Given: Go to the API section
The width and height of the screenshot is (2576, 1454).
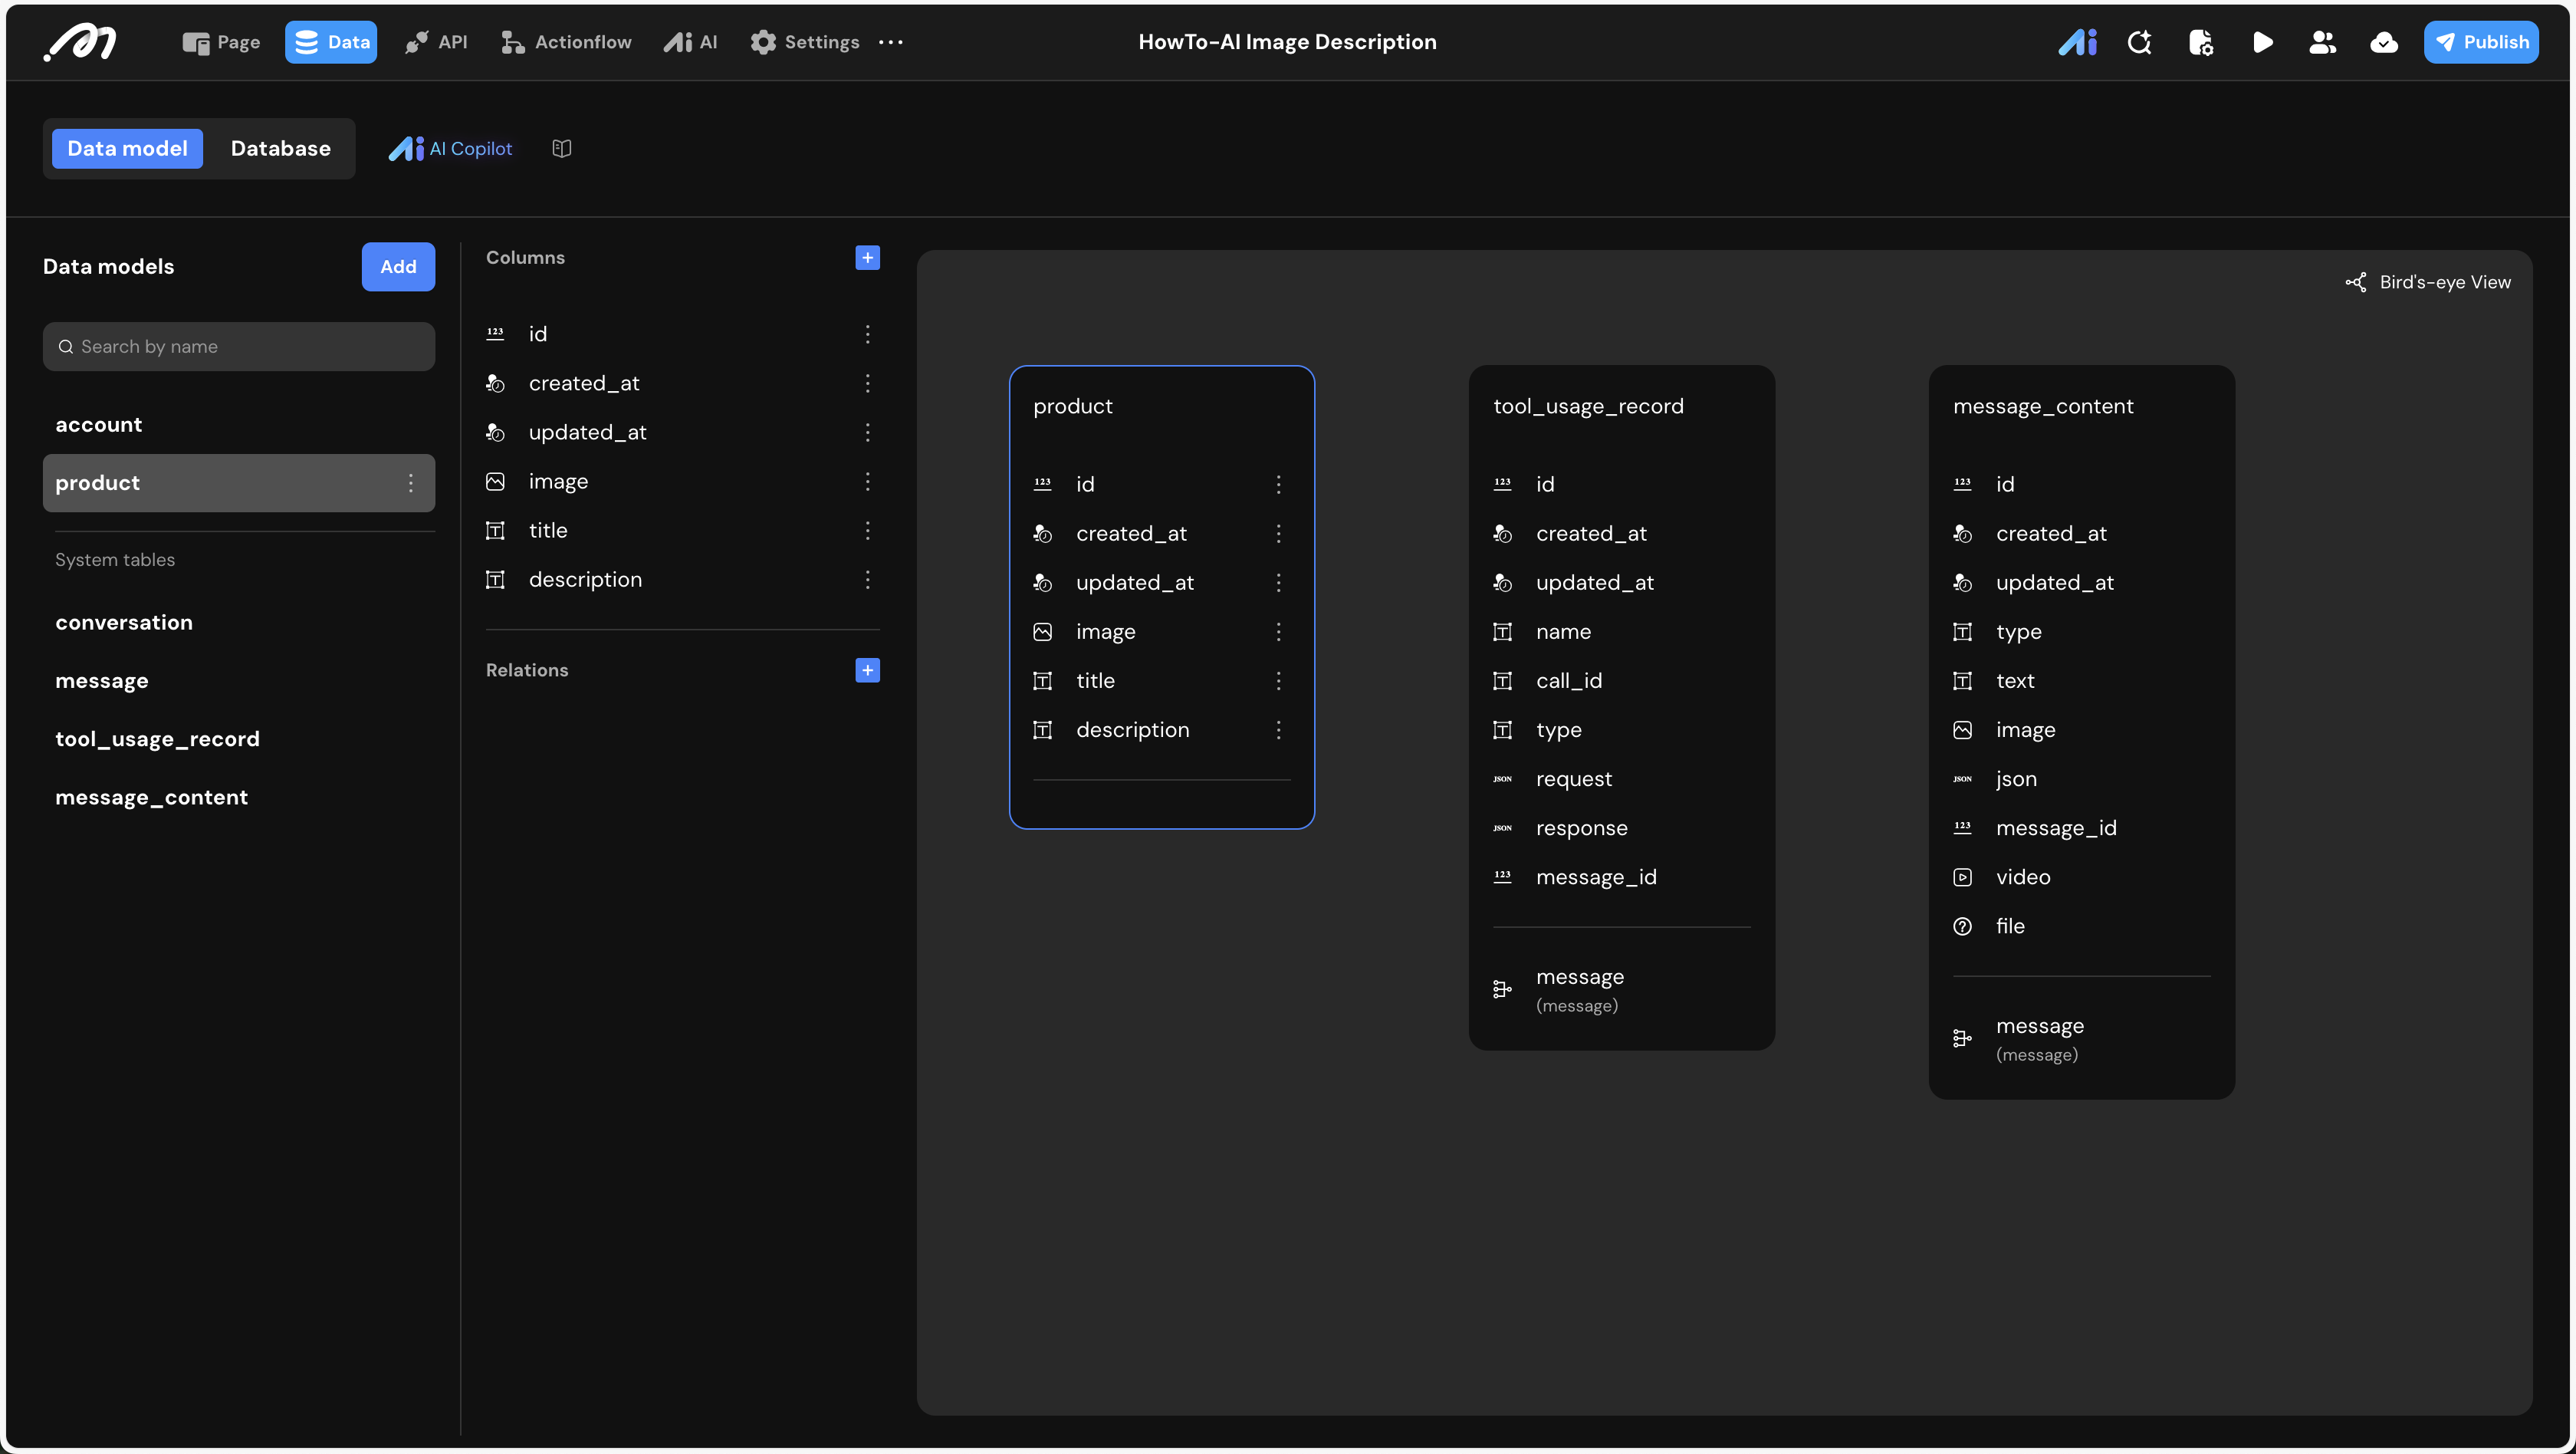Looking at the screenshot, I should (x=436, y=42).
